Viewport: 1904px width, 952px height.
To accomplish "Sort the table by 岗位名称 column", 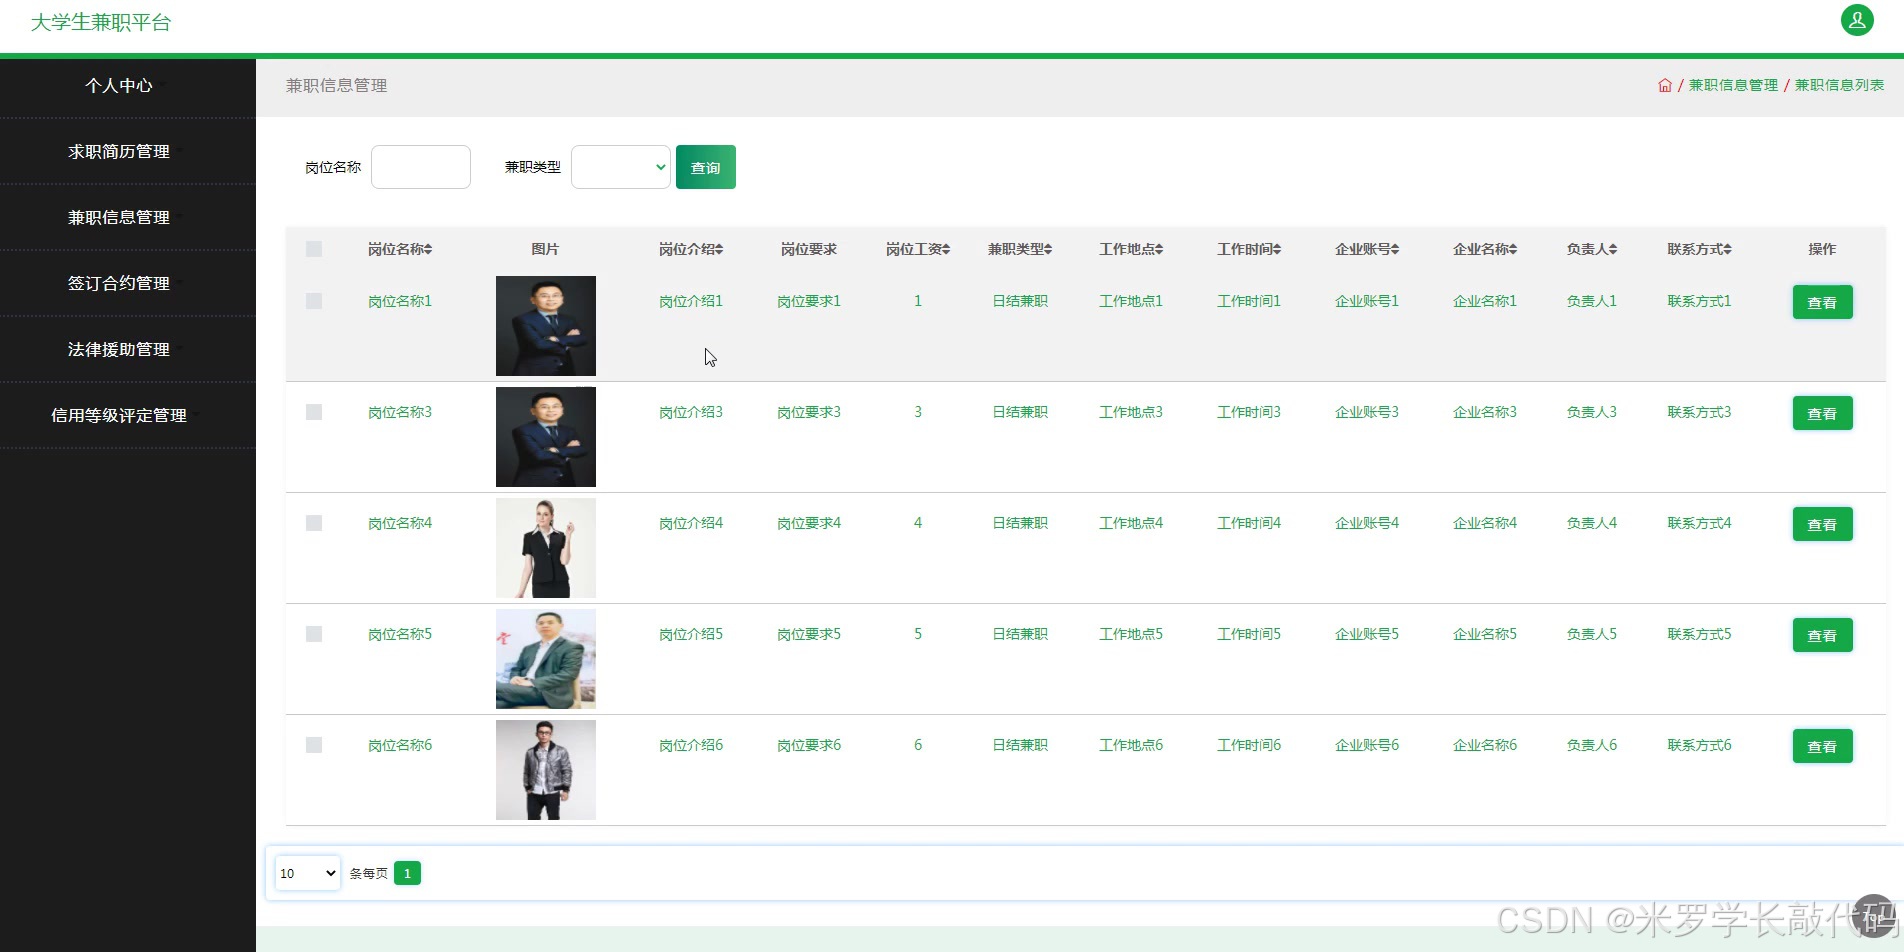I will pos(400,249).
